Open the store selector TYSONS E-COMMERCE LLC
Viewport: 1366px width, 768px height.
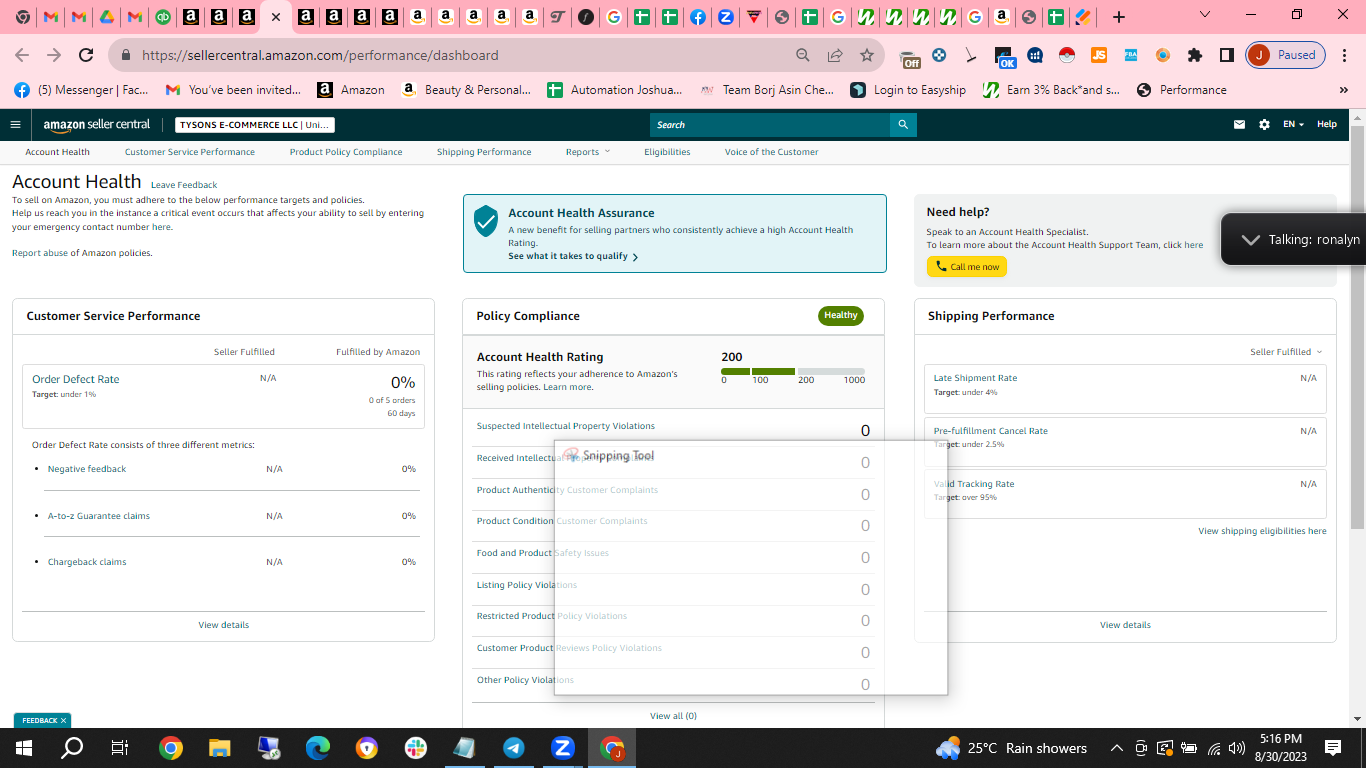pos(255,125)
